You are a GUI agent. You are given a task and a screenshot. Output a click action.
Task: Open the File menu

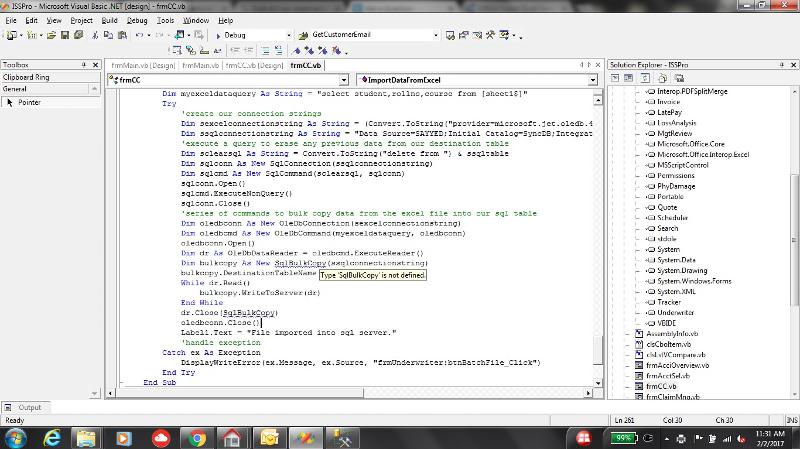(11, 20)
